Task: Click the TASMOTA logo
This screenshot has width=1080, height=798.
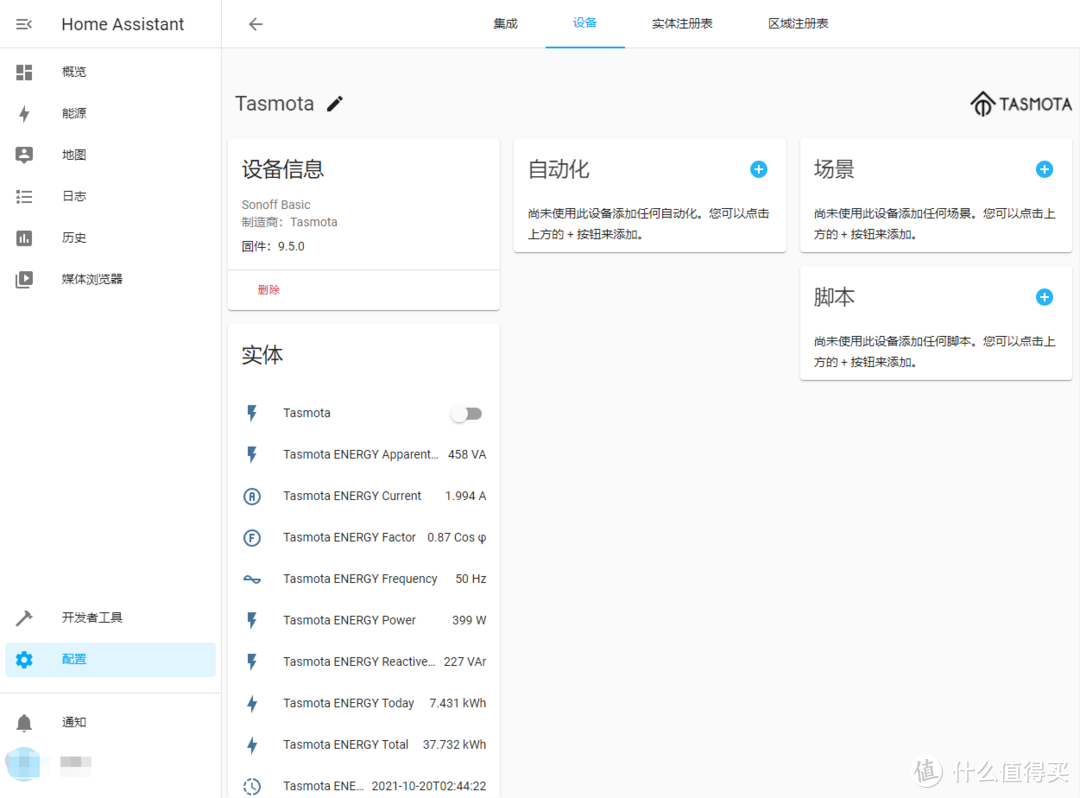Action: pyautogui.click(x=1021, y=103)
